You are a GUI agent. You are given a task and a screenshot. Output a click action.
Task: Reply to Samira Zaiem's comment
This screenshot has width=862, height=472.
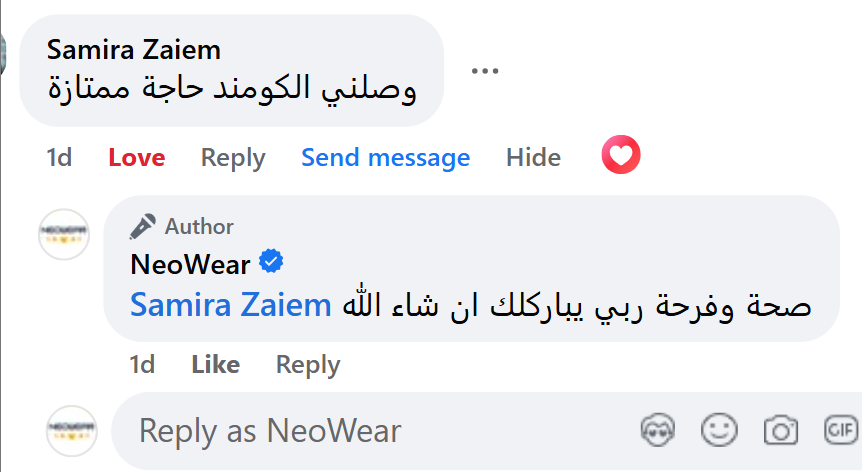[233, 157]
